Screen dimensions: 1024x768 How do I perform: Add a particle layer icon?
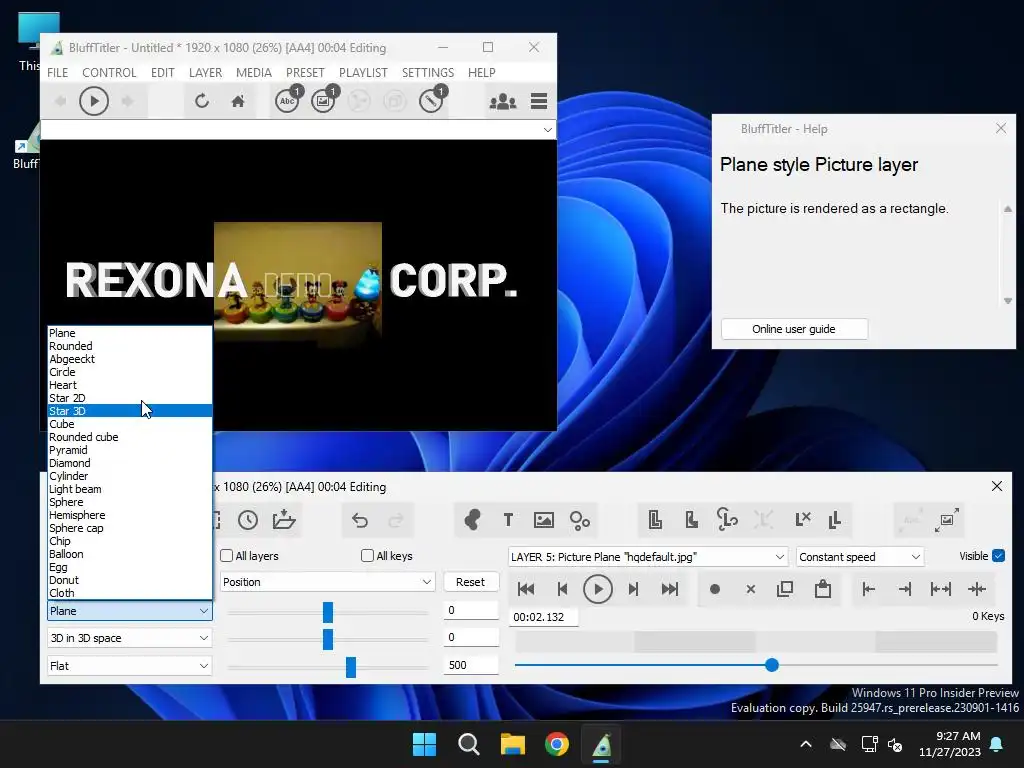coord(580,520)
